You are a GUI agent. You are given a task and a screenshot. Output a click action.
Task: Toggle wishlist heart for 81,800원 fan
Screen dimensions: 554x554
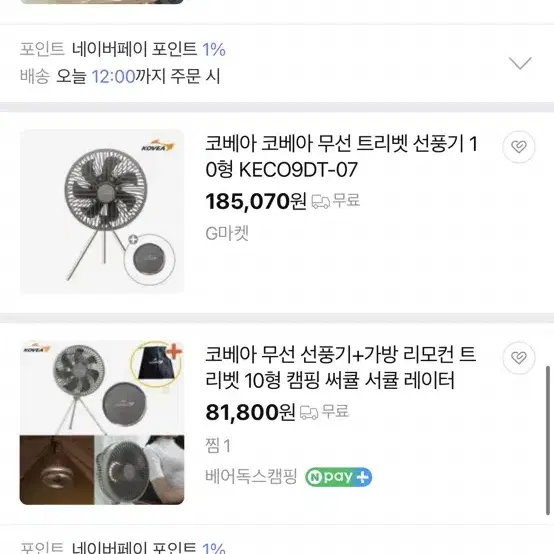(519, 358)
